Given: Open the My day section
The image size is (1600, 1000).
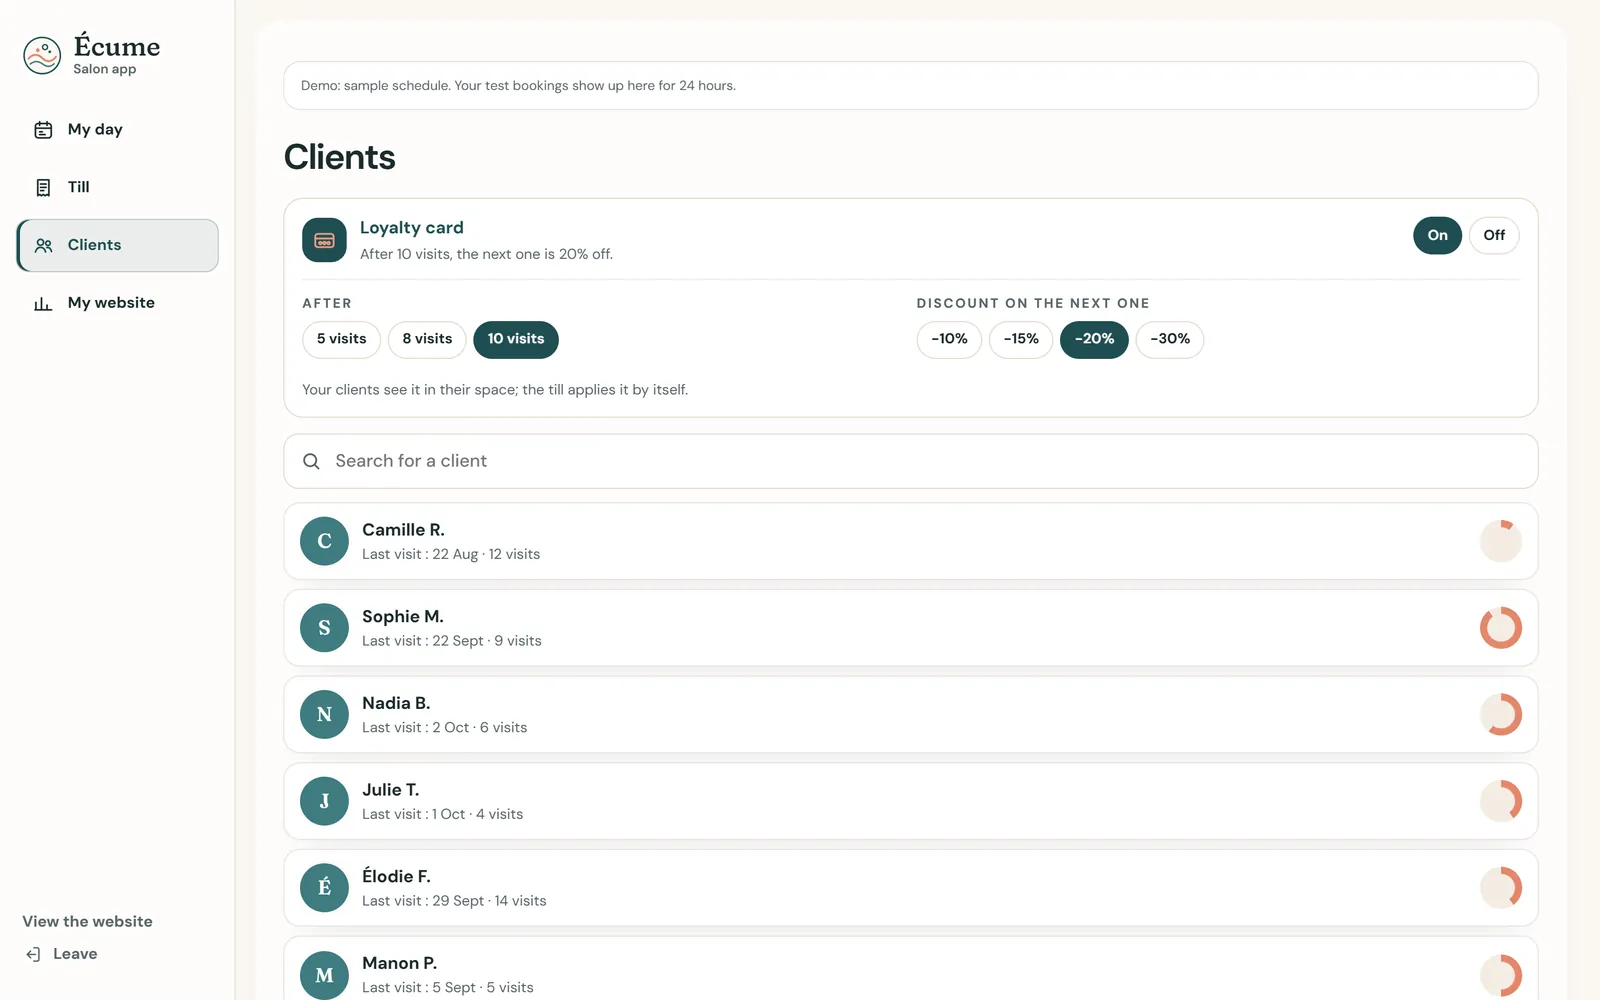Looking at the screenshot, I should 118,130.
